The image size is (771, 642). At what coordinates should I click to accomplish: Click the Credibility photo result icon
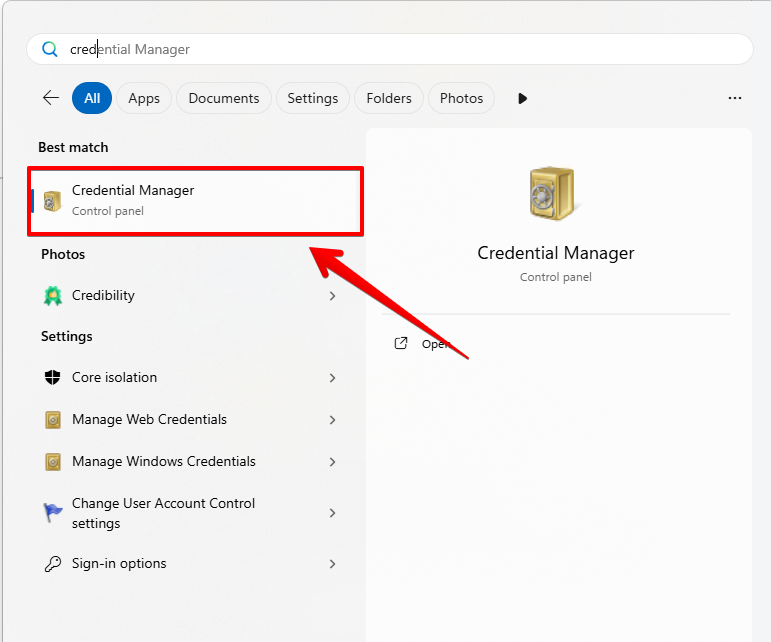[53, 296]
